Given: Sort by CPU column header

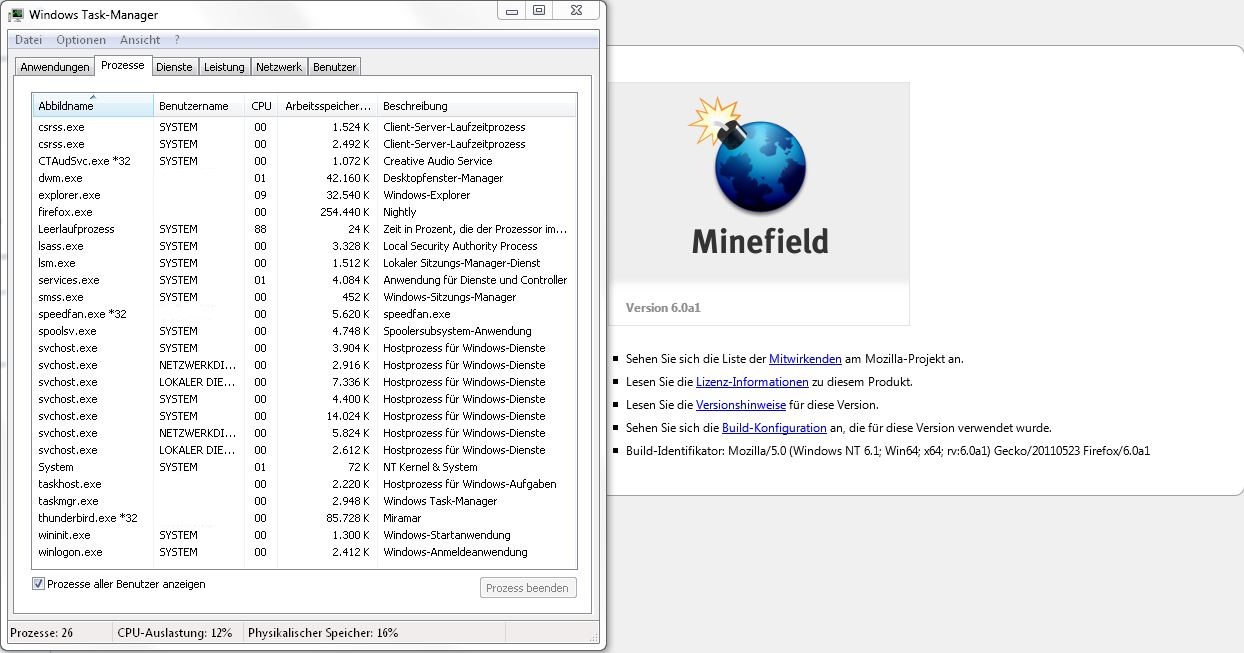Looking at the screenshot, I should pyautogui.click(x=261, y=106).
